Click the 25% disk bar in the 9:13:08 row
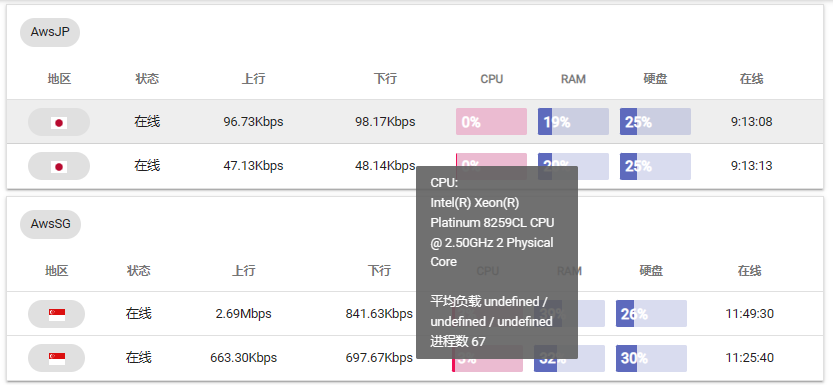The image size is (833, 385). [655, 122]
